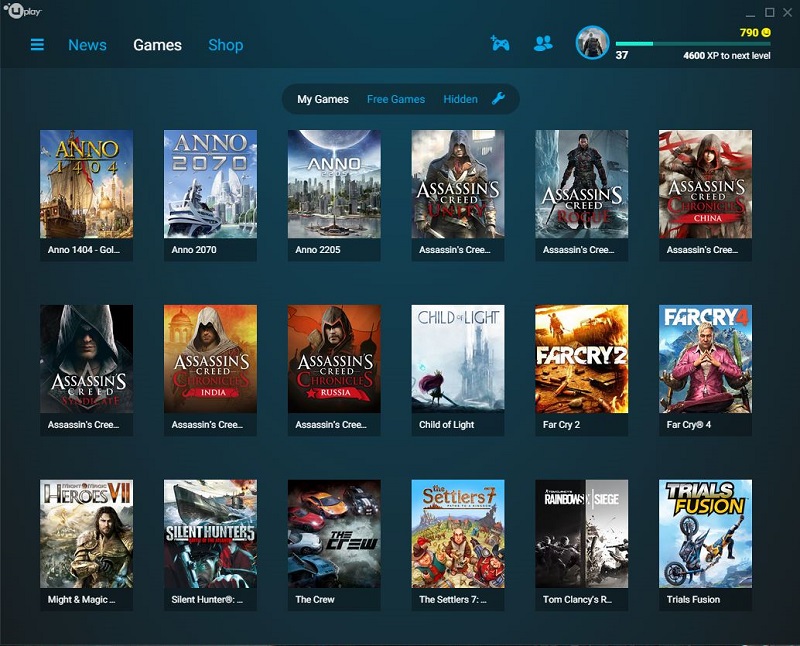Click the add game controller icon
The width and height of the screenshot is (800, 646).
pyautogui.click(x=500, y=43)
